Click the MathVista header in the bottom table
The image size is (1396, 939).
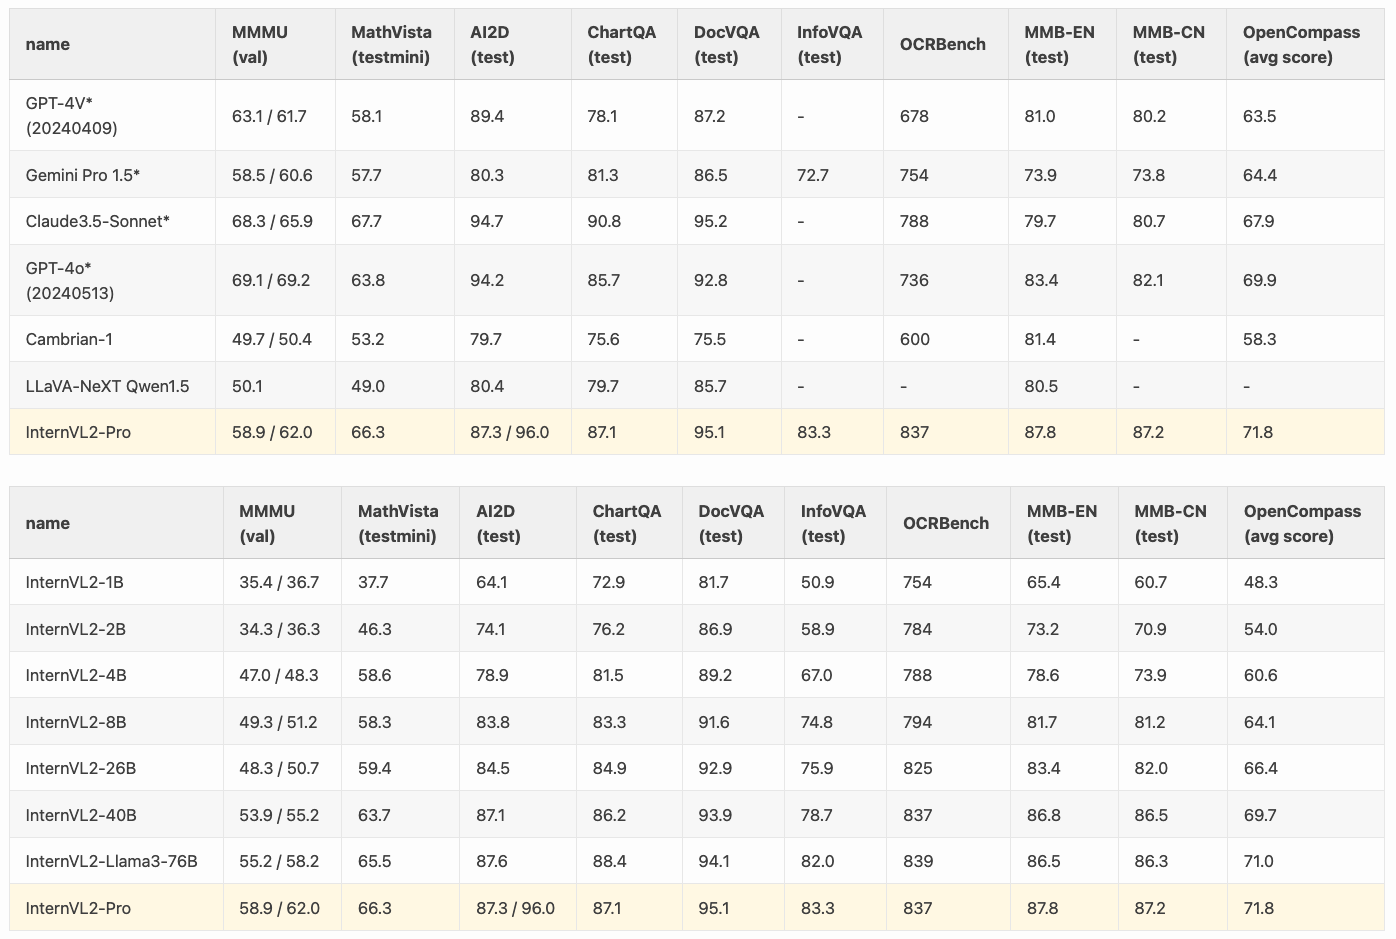click(x=398, y=523)
